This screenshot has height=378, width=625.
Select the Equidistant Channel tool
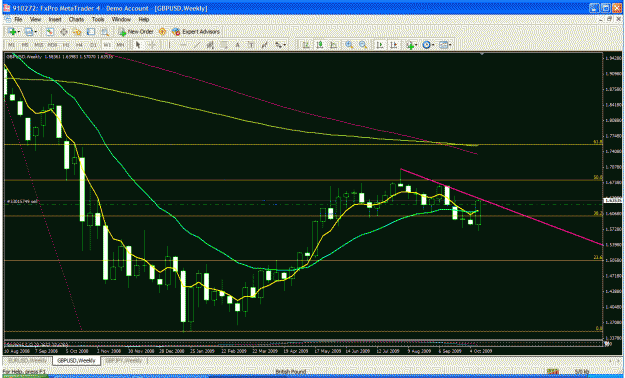coord(210,45)
